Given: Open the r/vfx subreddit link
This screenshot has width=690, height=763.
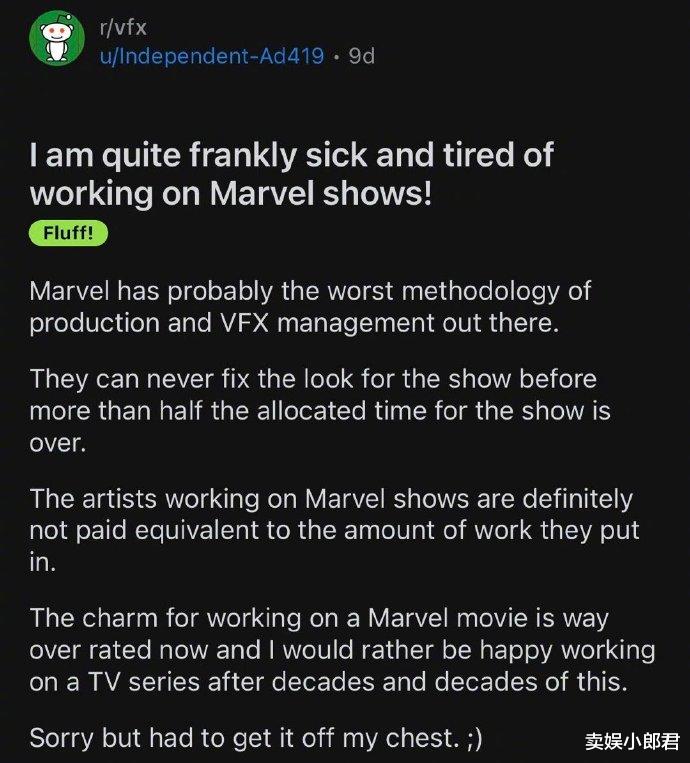Looking at the screenshot, I should (x=123, y=27).
